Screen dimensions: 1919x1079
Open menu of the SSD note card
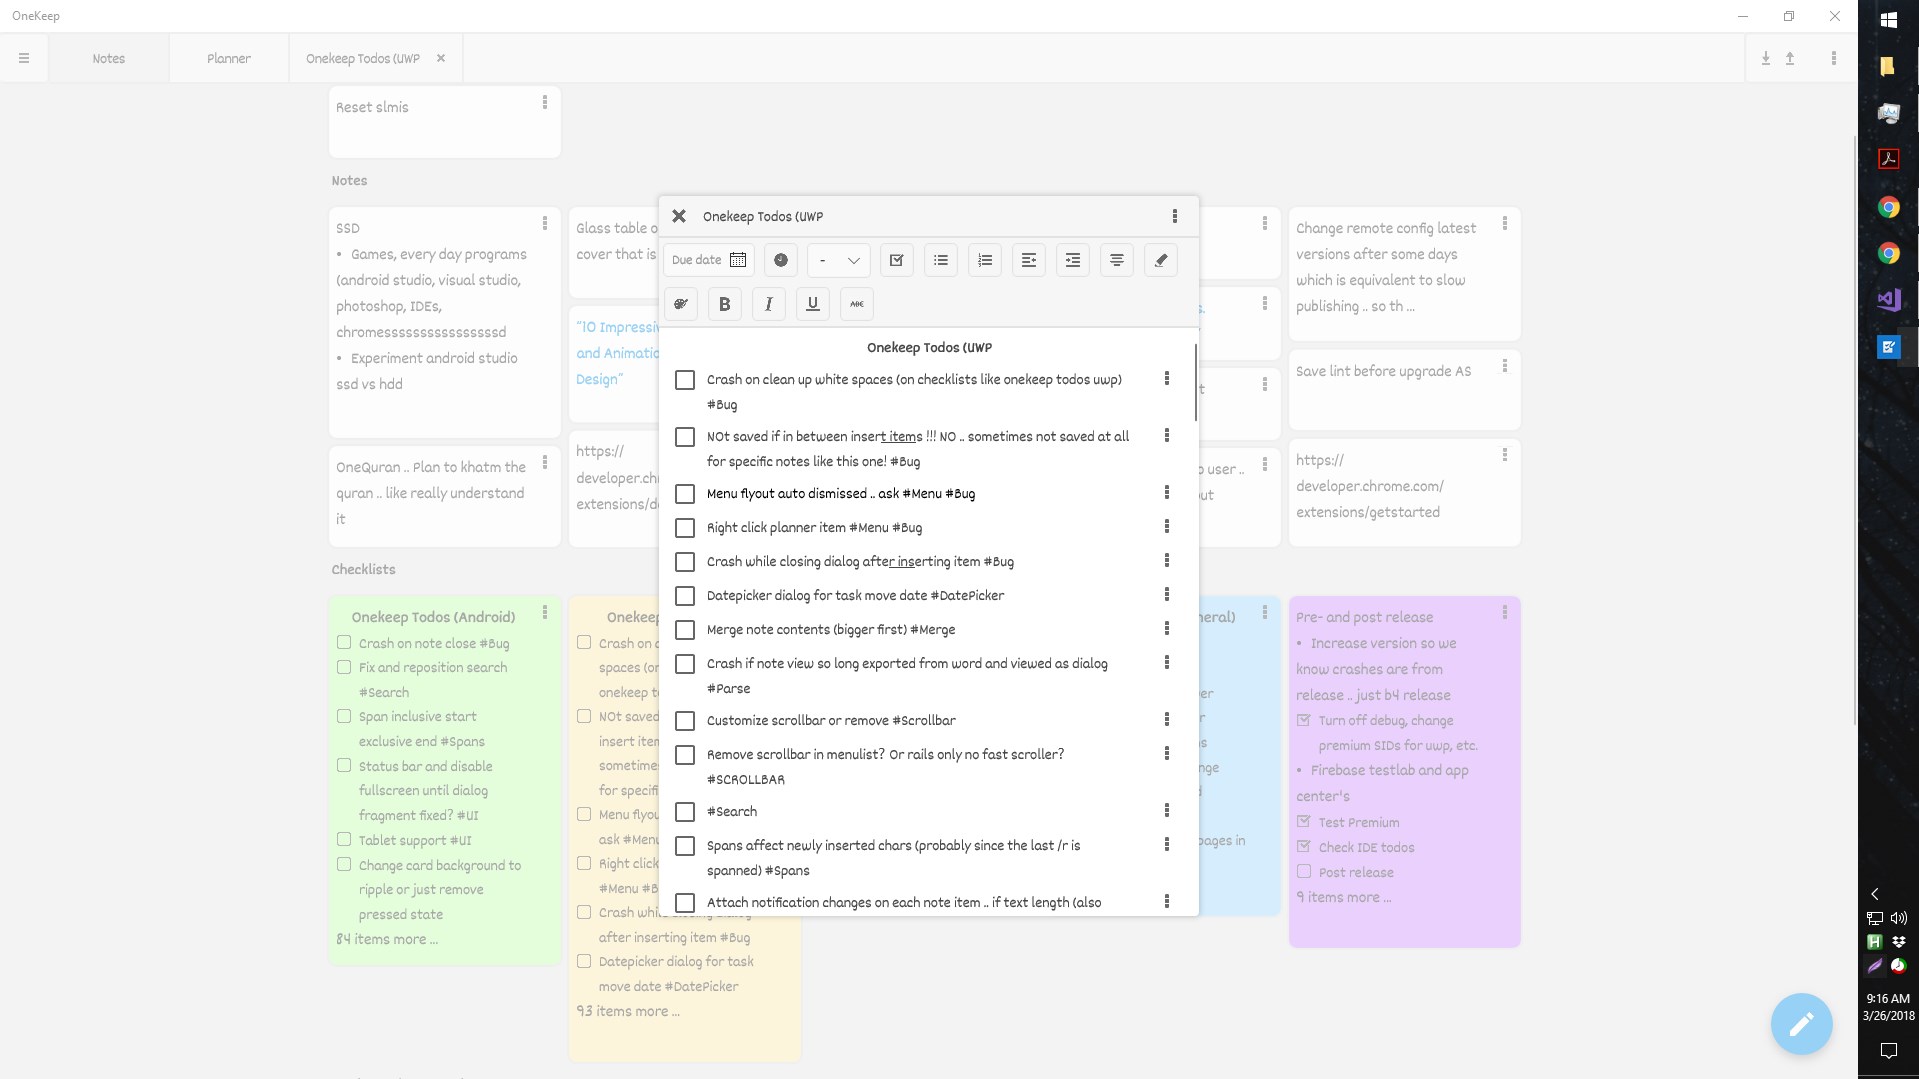point(545,223)
